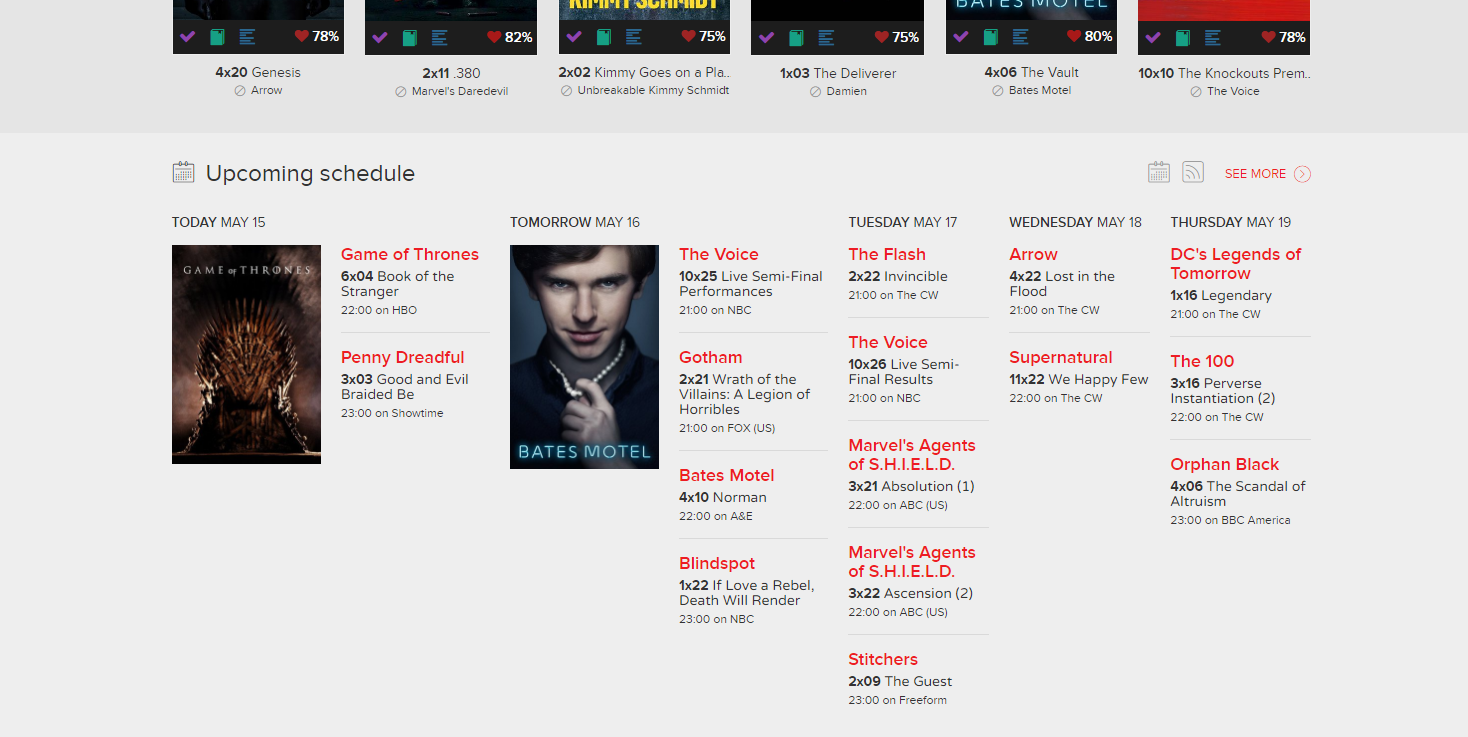This screenshot has width=1468, height=737.
Task: Open Bates Motel 4x10 Norman entry
Action: pos(723,497)
